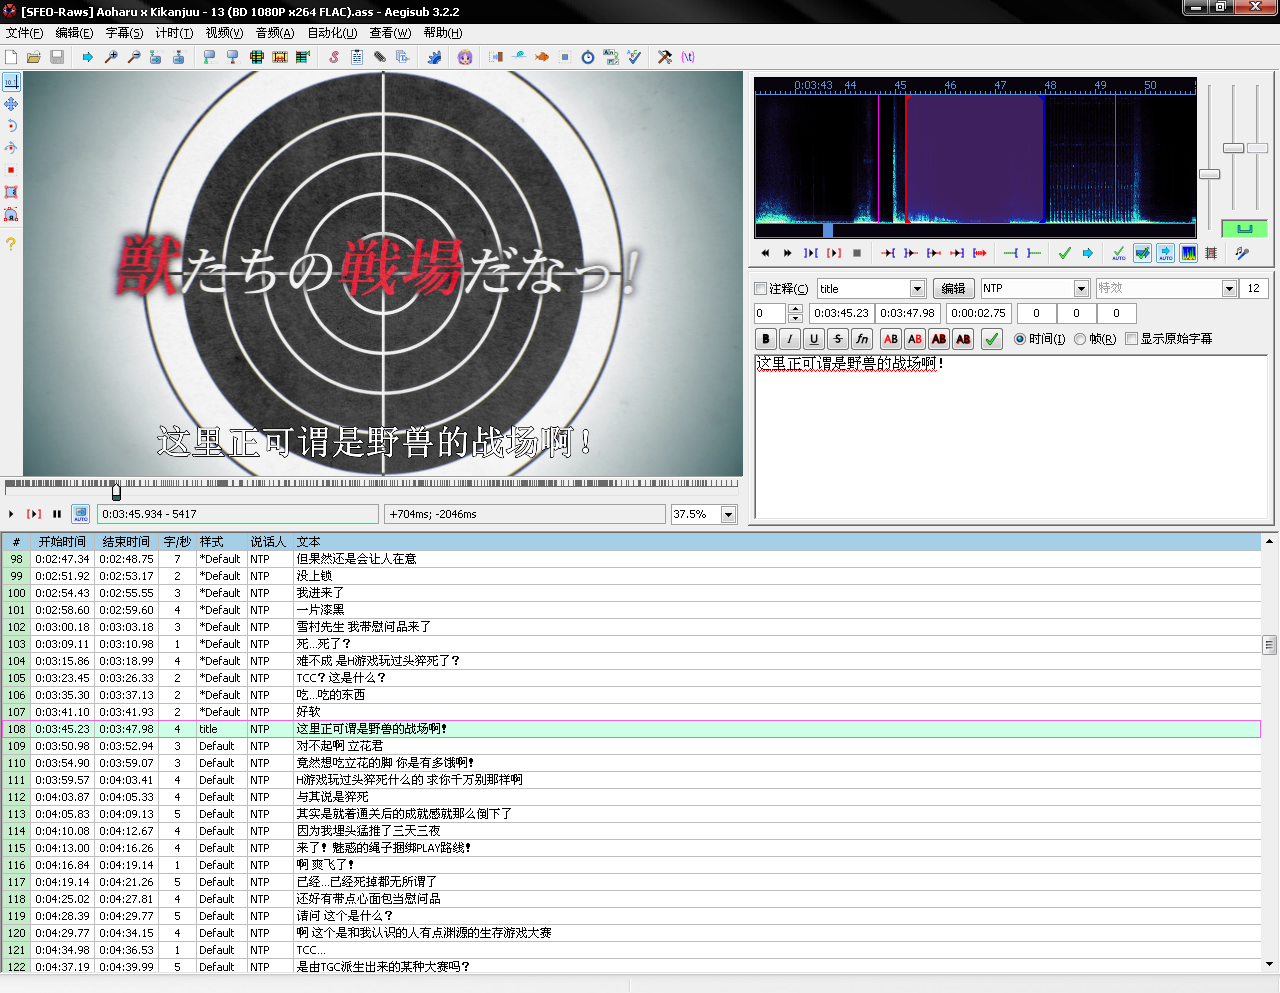This screenshot has height=993, width=1280.
Task: Select the rotate on Z axis tool
Action: (11, 126)
